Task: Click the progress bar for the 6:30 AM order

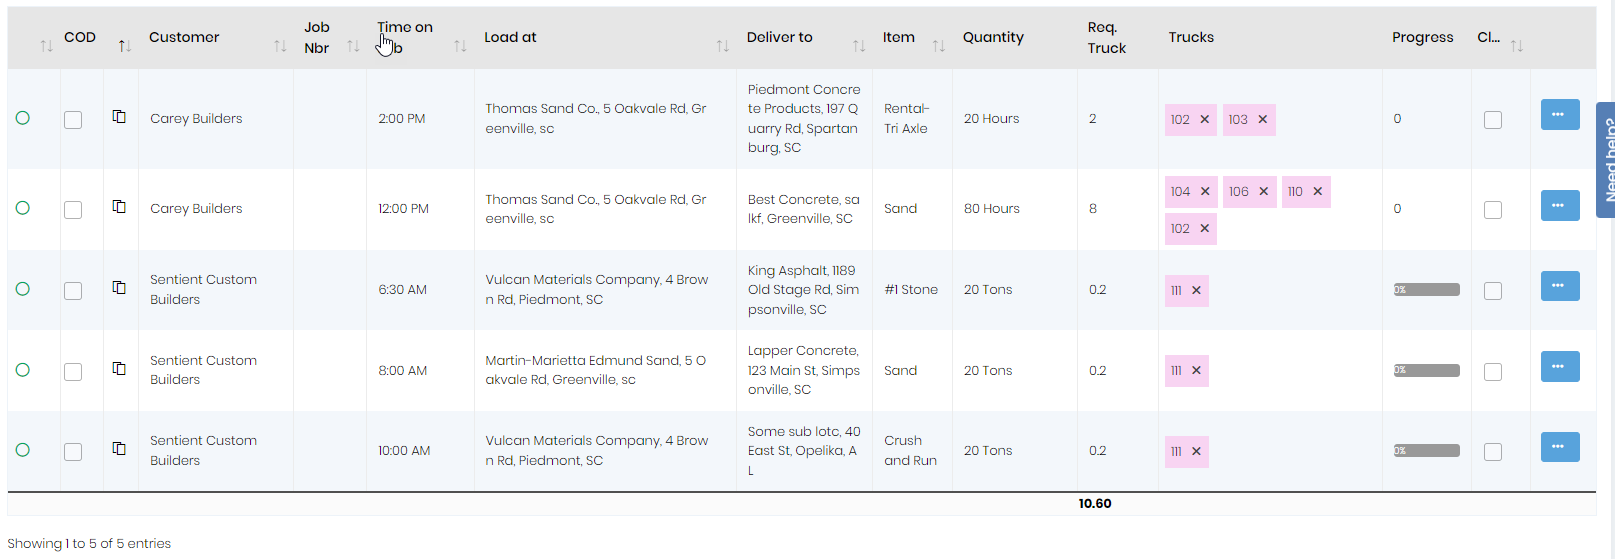Action: point(1426,290)
